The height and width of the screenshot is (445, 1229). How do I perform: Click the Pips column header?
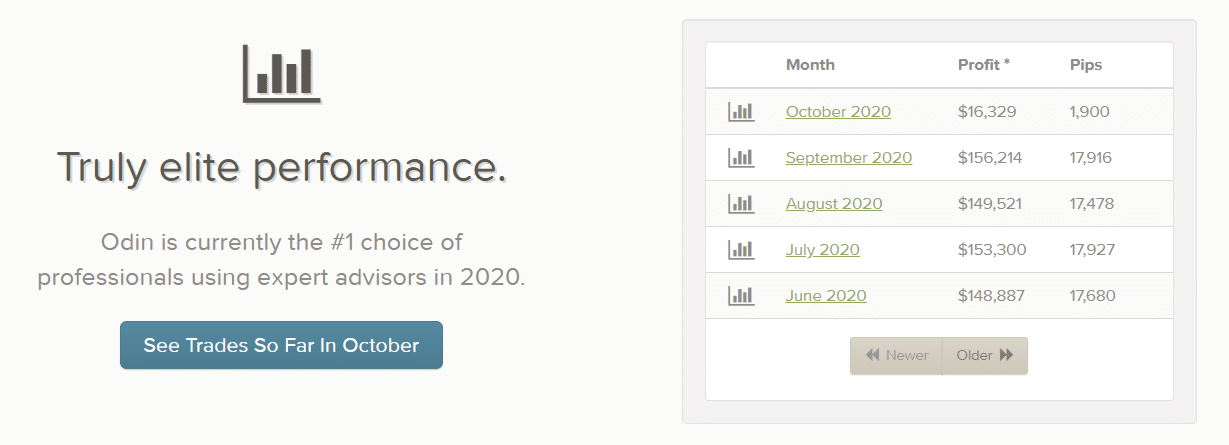click(1085, 65)
